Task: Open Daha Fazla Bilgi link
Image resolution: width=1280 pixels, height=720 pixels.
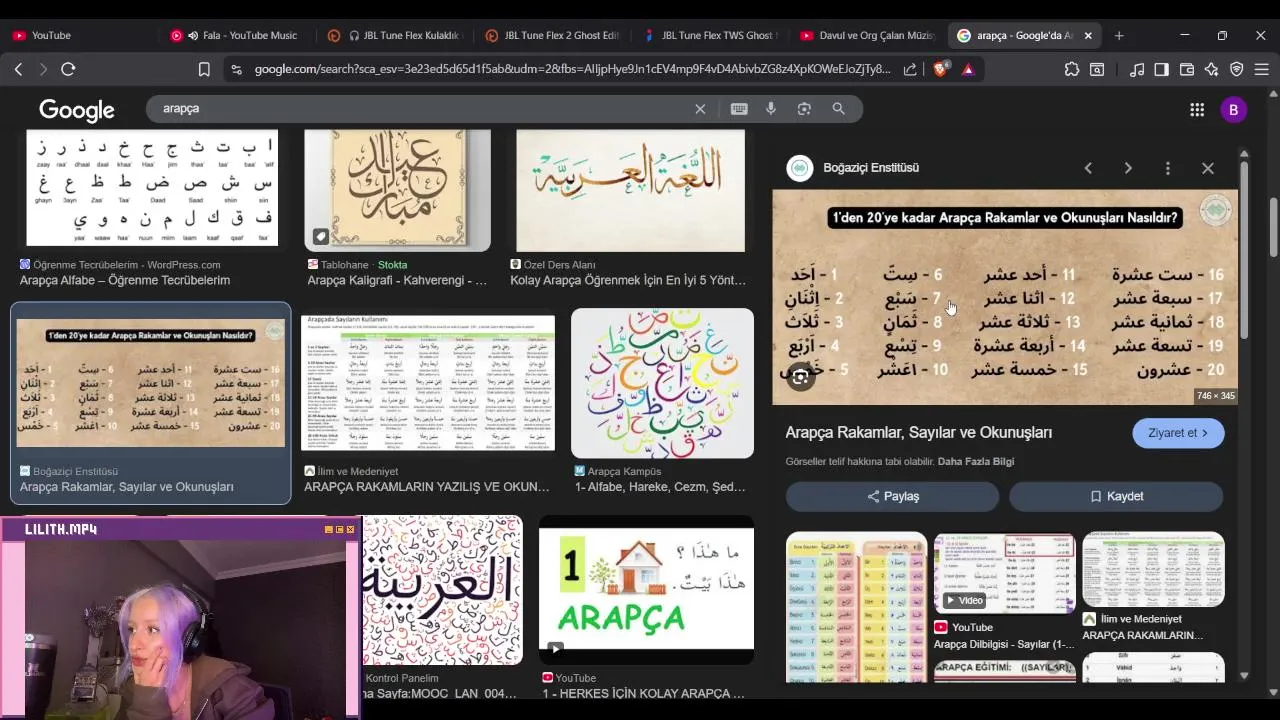Action: 976,461
